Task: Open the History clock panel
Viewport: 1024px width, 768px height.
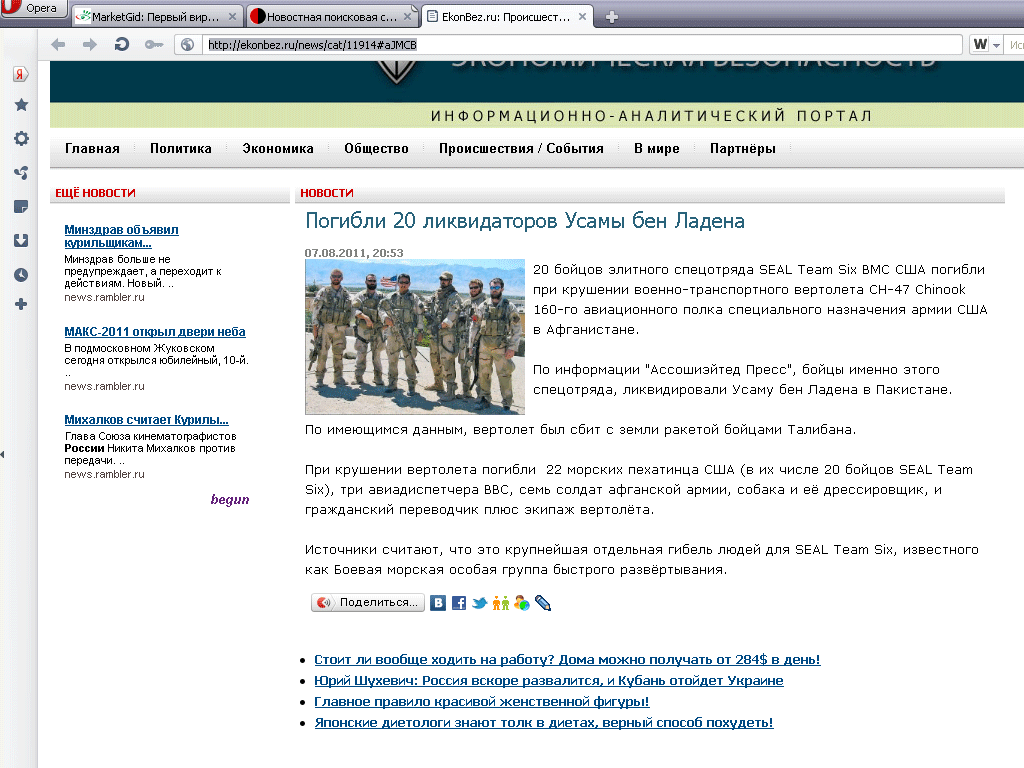Action: point(21,275)
